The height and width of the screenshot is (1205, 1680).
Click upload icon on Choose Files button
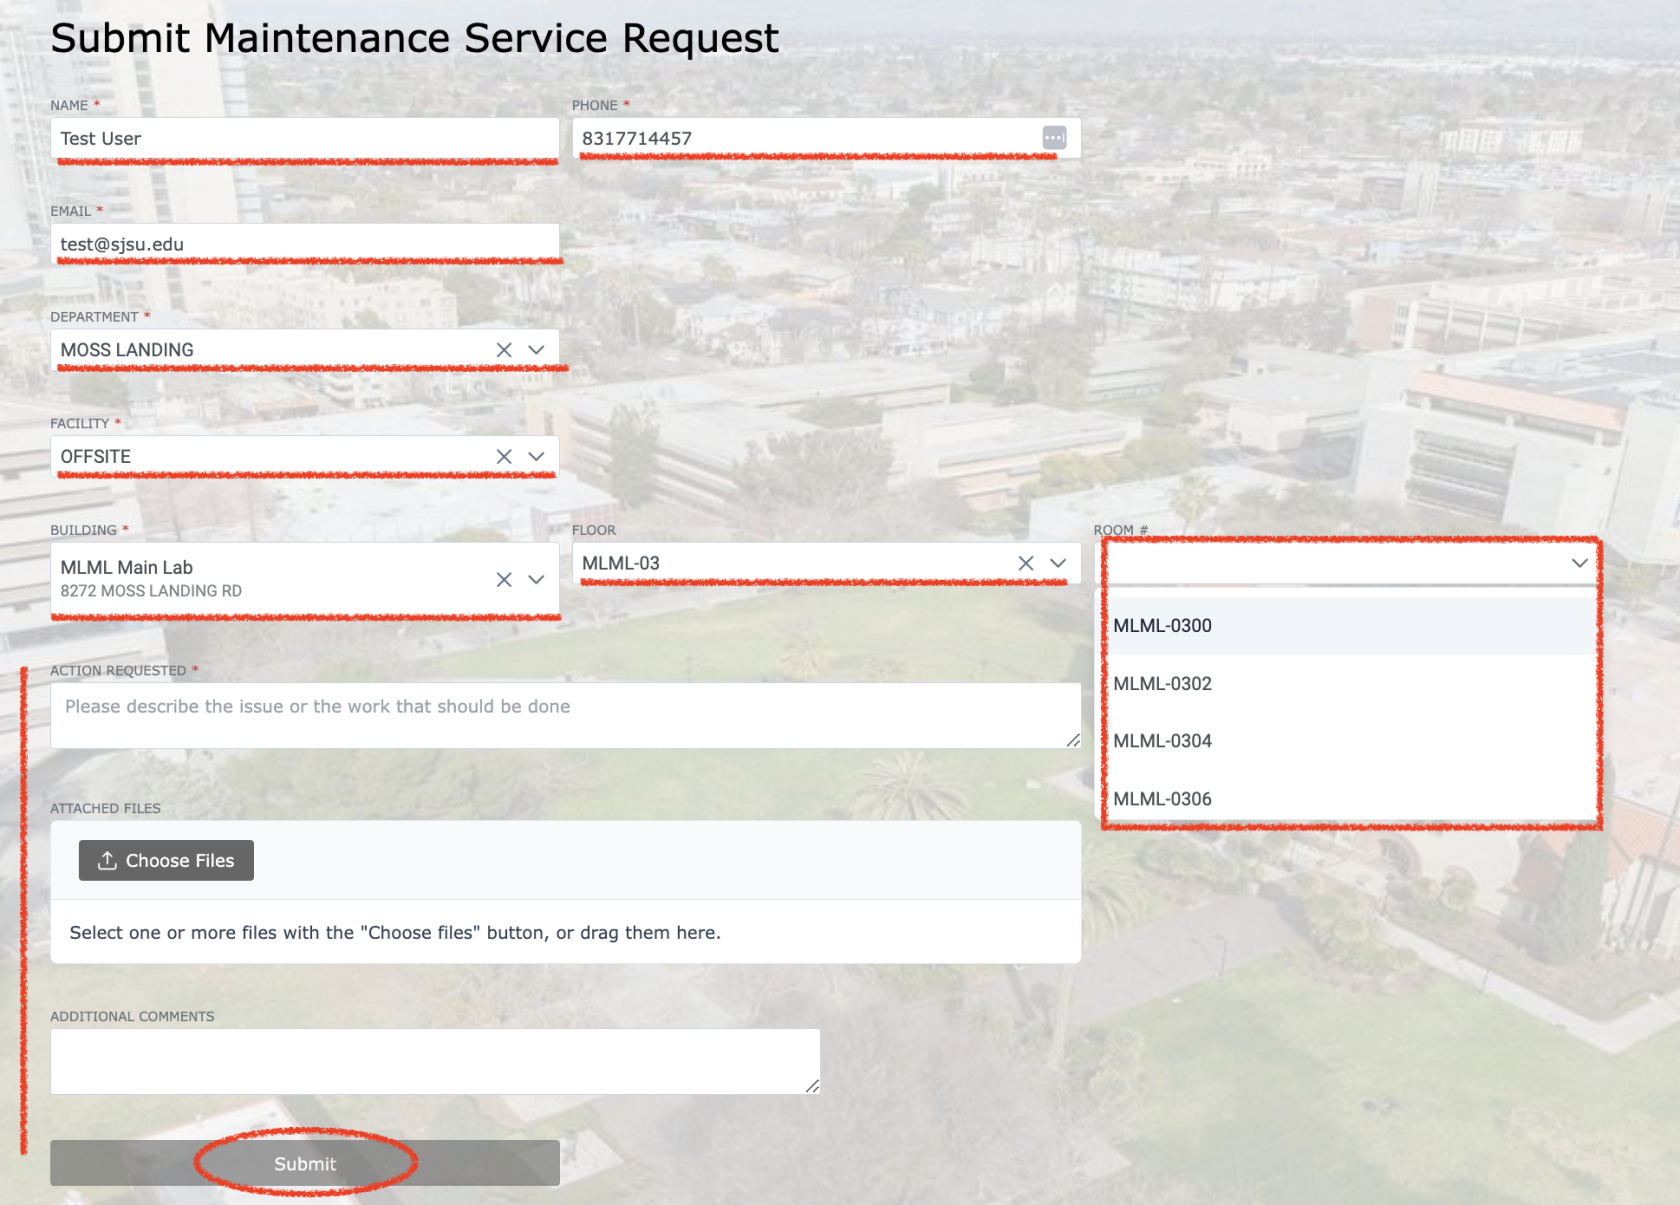(107, 861)
